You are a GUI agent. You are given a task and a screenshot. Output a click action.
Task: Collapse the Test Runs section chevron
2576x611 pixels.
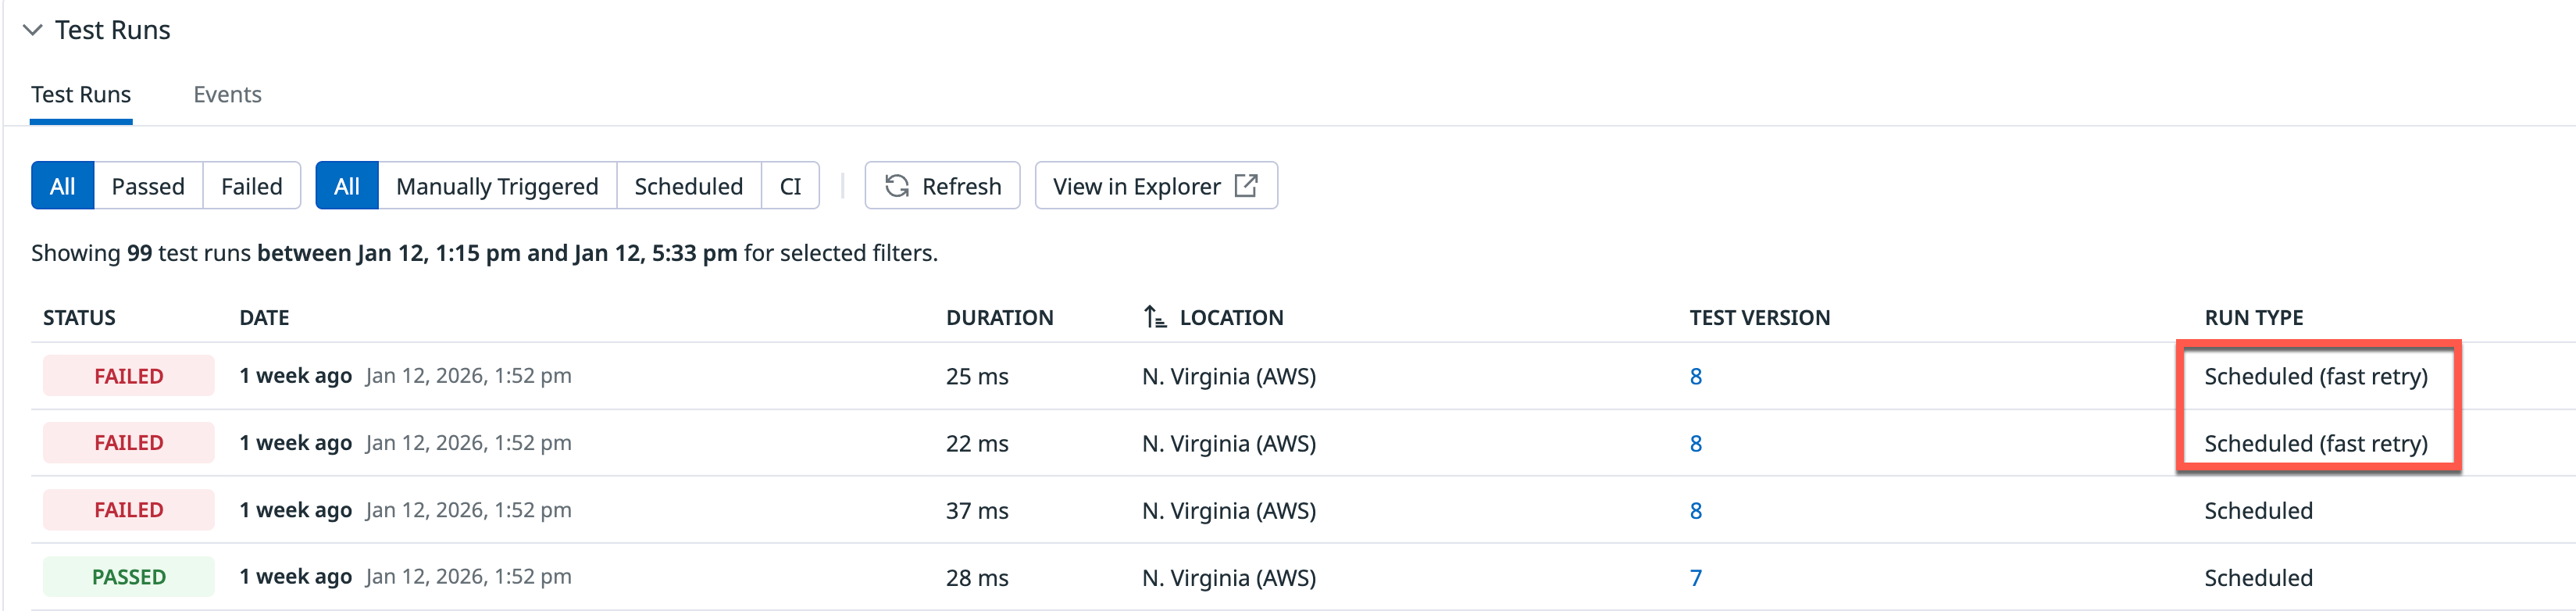click(33, 30)
